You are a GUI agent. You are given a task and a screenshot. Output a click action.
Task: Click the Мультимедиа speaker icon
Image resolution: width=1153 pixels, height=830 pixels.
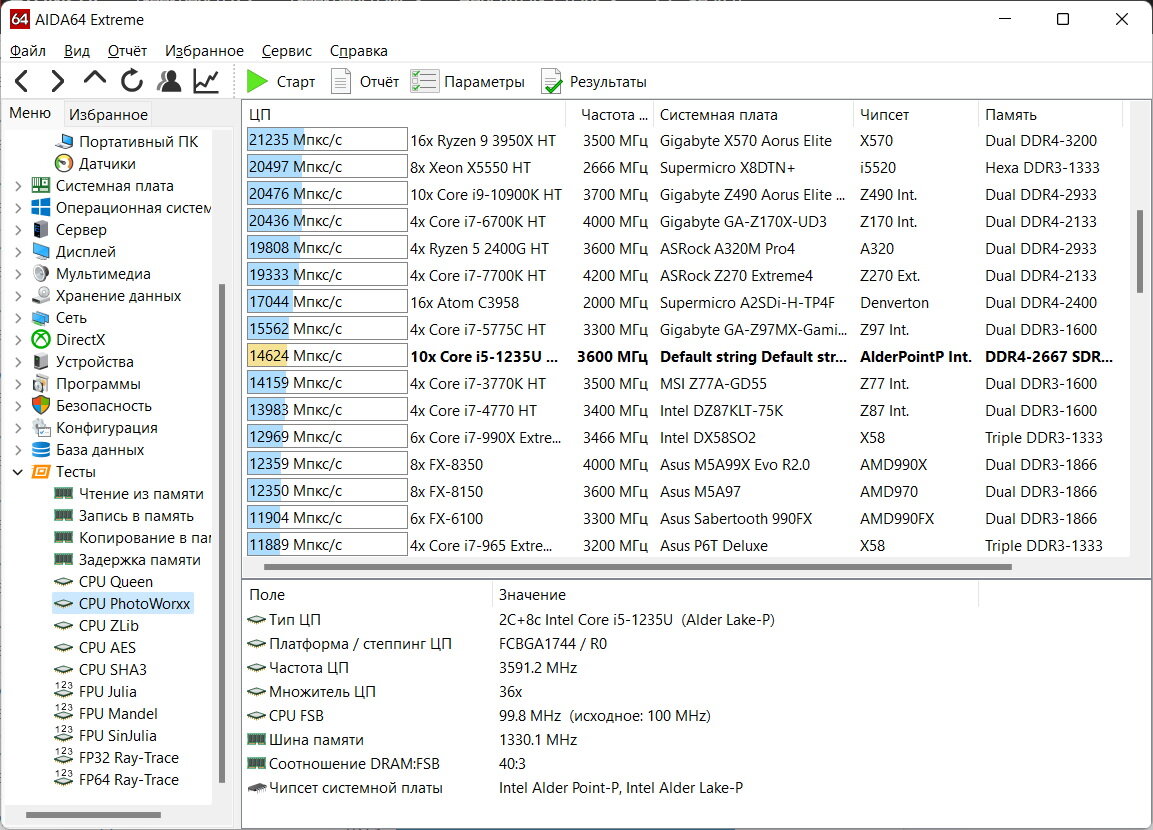[x=41, y=273]
